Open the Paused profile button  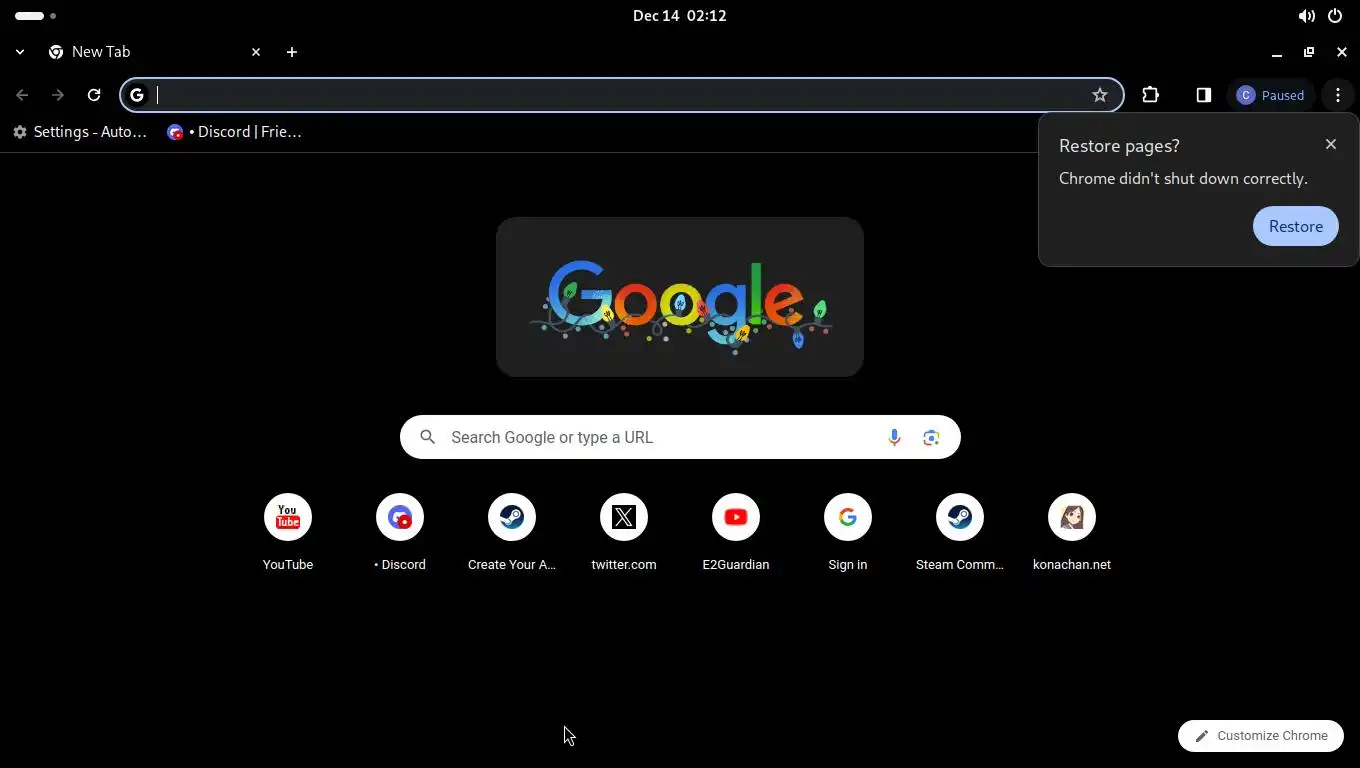[x=1271, y=95]
